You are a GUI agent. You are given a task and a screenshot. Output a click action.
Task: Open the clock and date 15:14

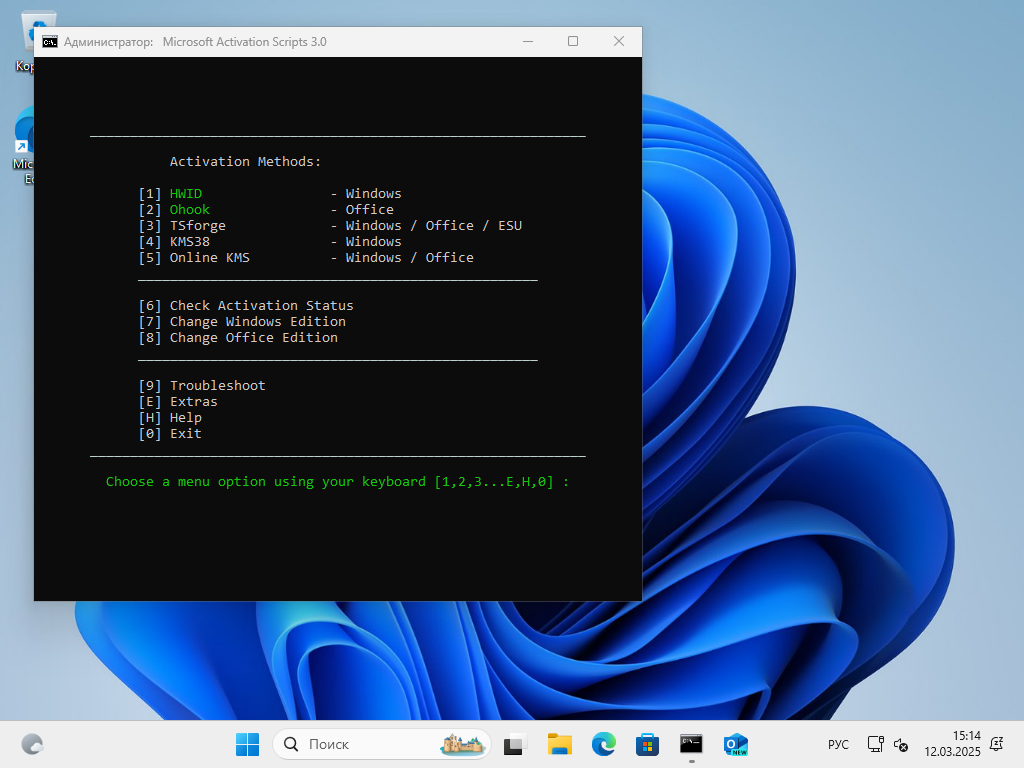952,744
